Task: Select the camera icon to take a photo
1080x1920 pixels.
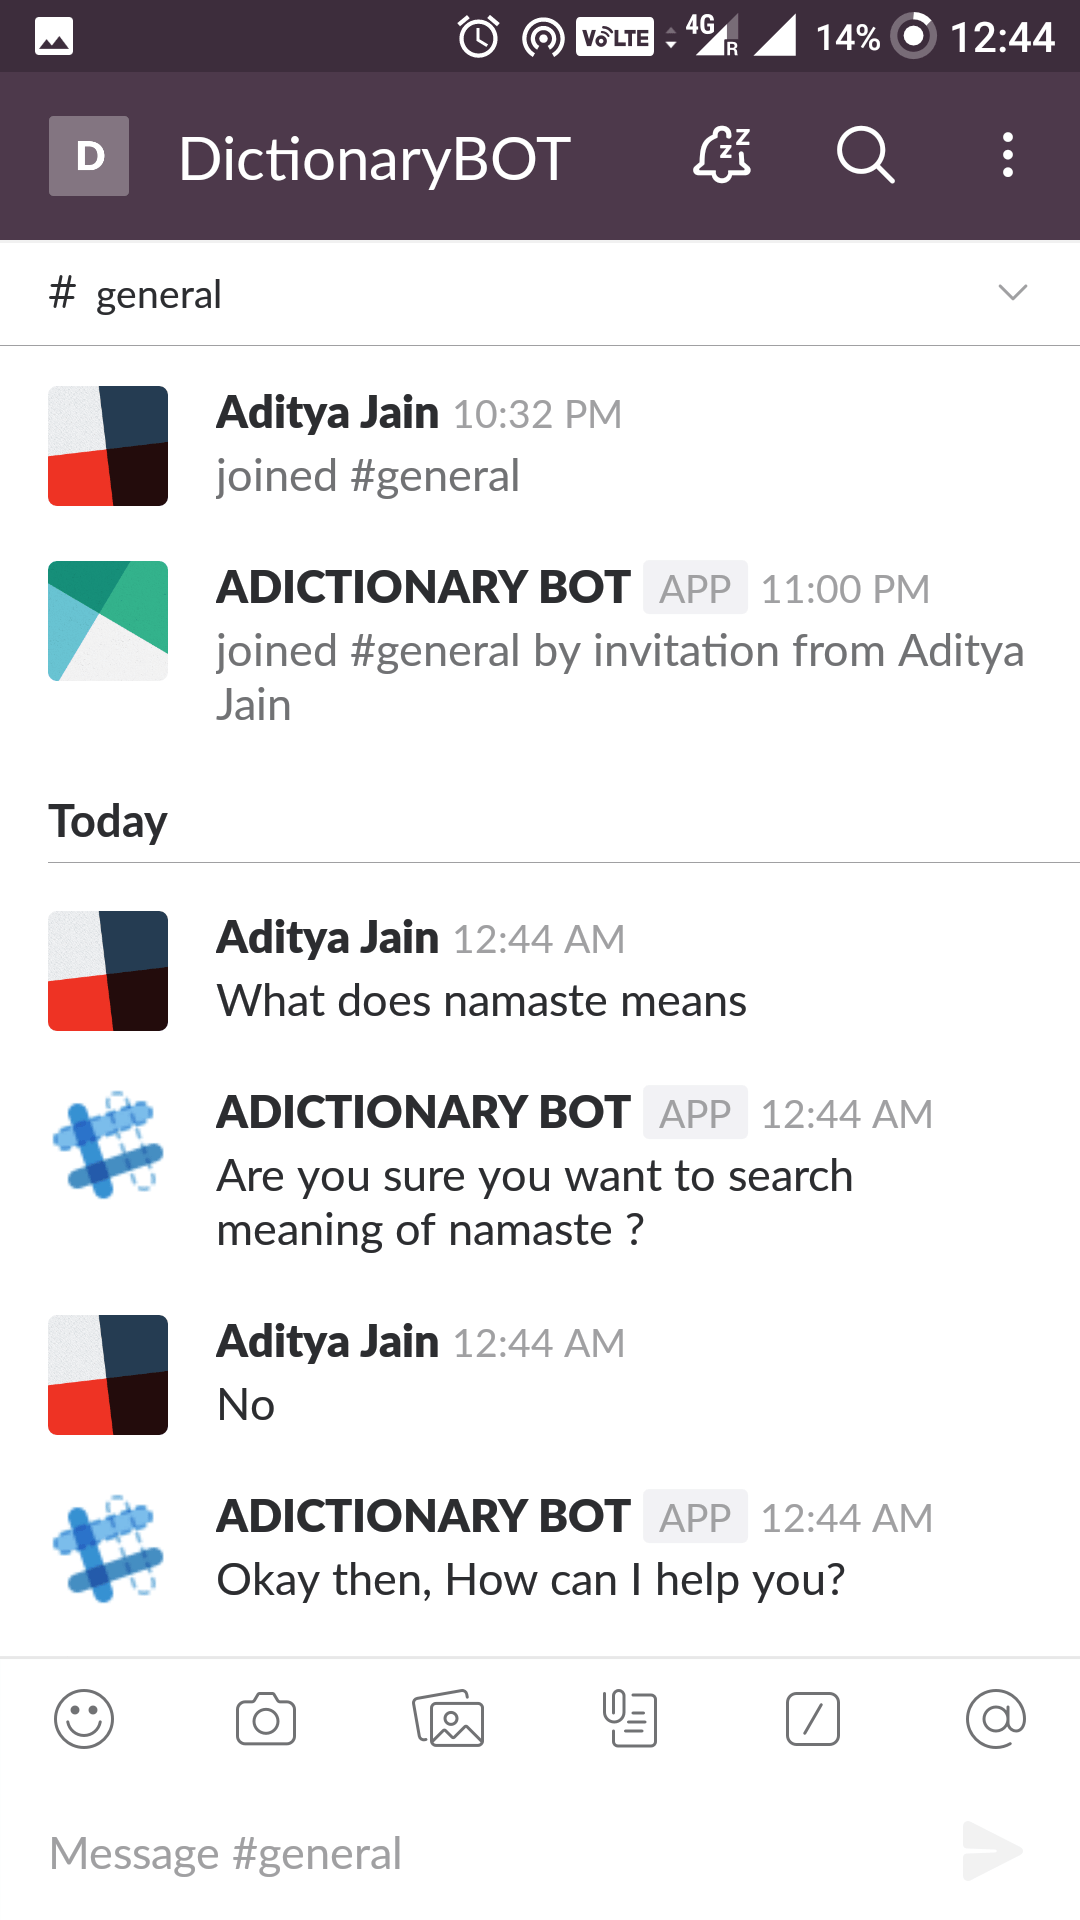Action: click(265, 1718)
